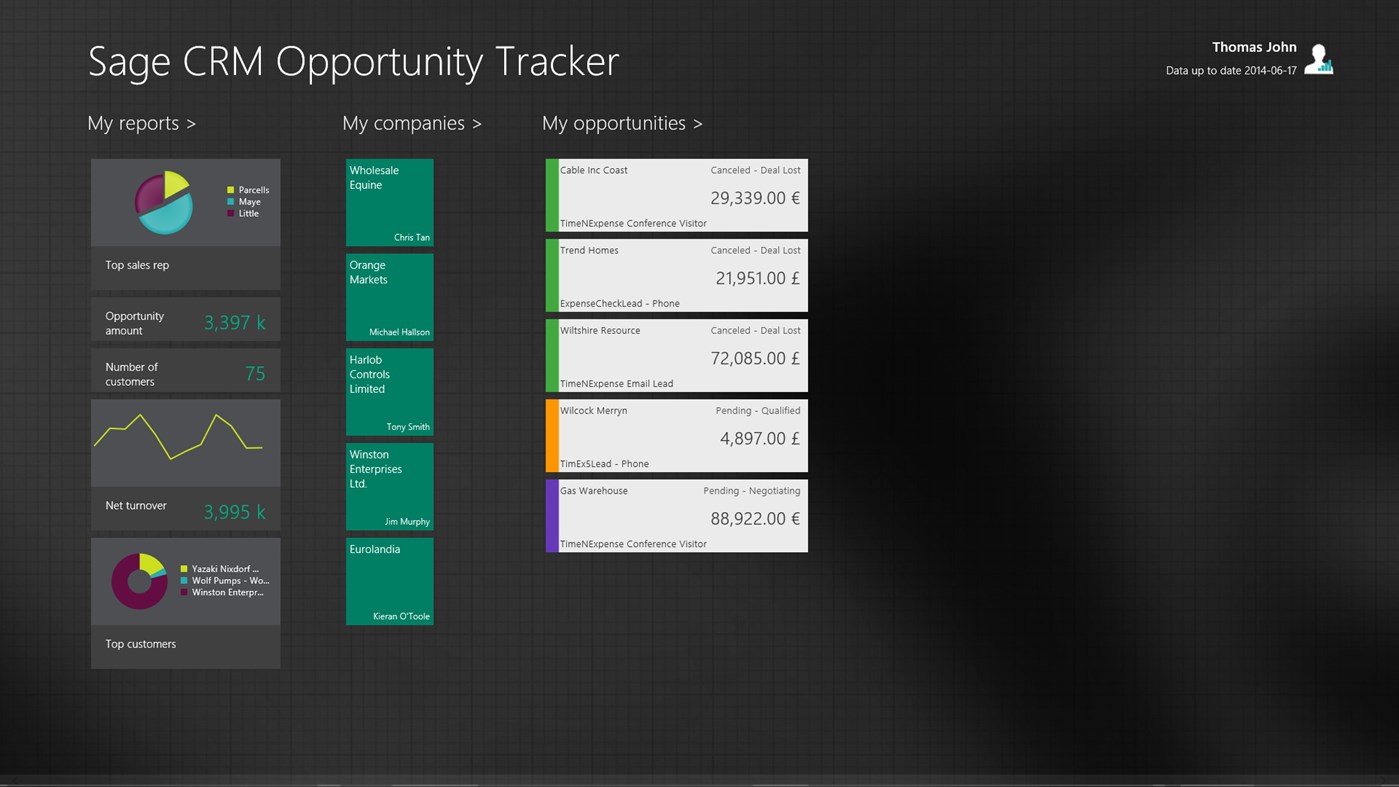The height and width of the screenshot is (787, 1399).
Task: Click the Thomas John profile avatar icon
Action: 1318,57
